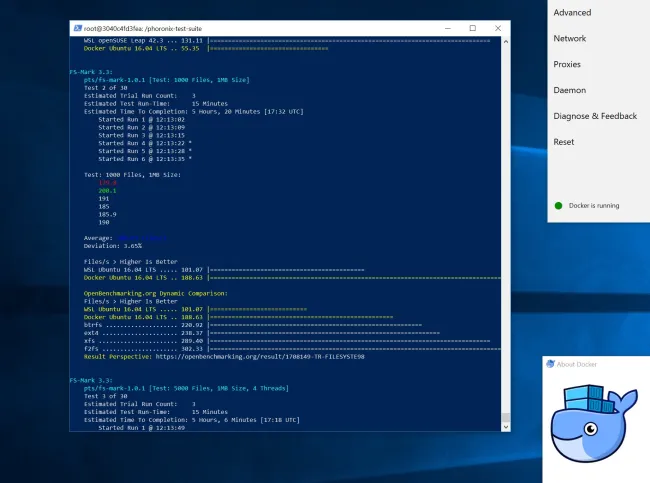The height and width of the screenshot is (483, 650).
Task: Maximize the phoronix-test-suite terminal window
Action: point(473,28)
